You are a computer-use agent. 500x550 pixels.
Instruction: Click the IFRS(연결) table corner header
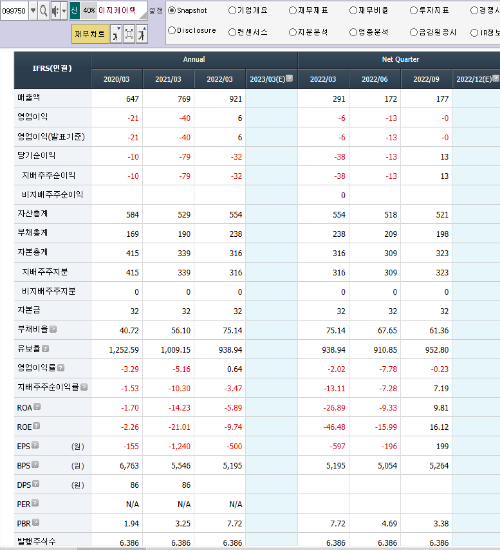[52, 69]
